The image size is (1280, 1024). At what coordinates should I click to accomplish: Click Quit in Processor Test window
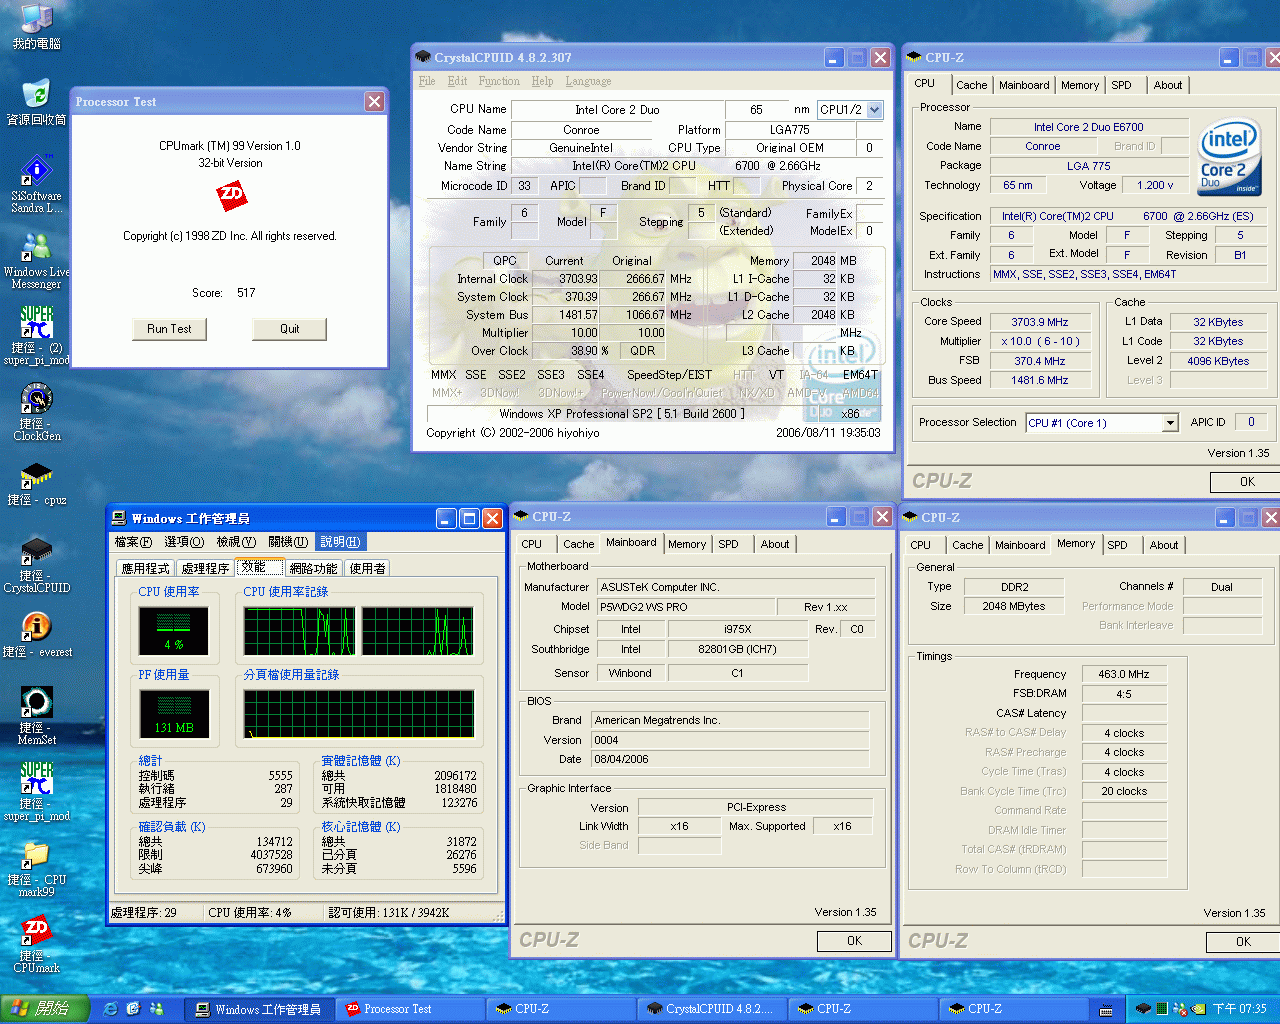[x=290, y=329]
